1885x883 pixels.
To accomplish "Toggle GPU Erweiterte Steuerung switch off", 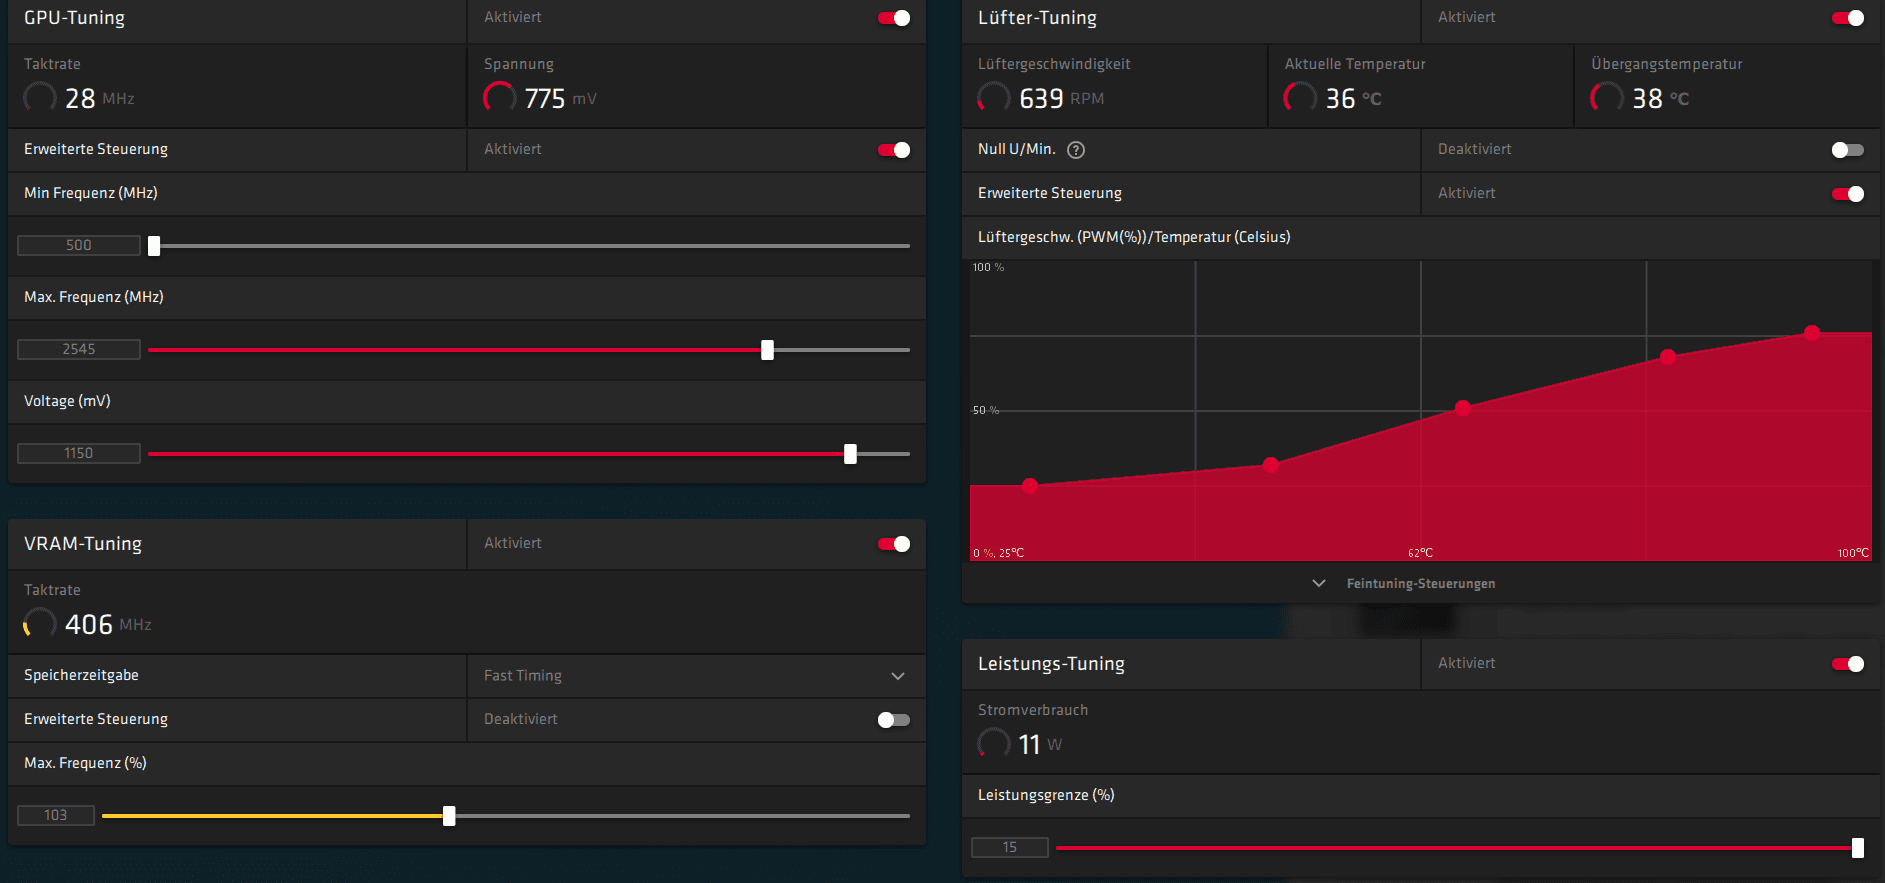I will [x=894, y=150].
